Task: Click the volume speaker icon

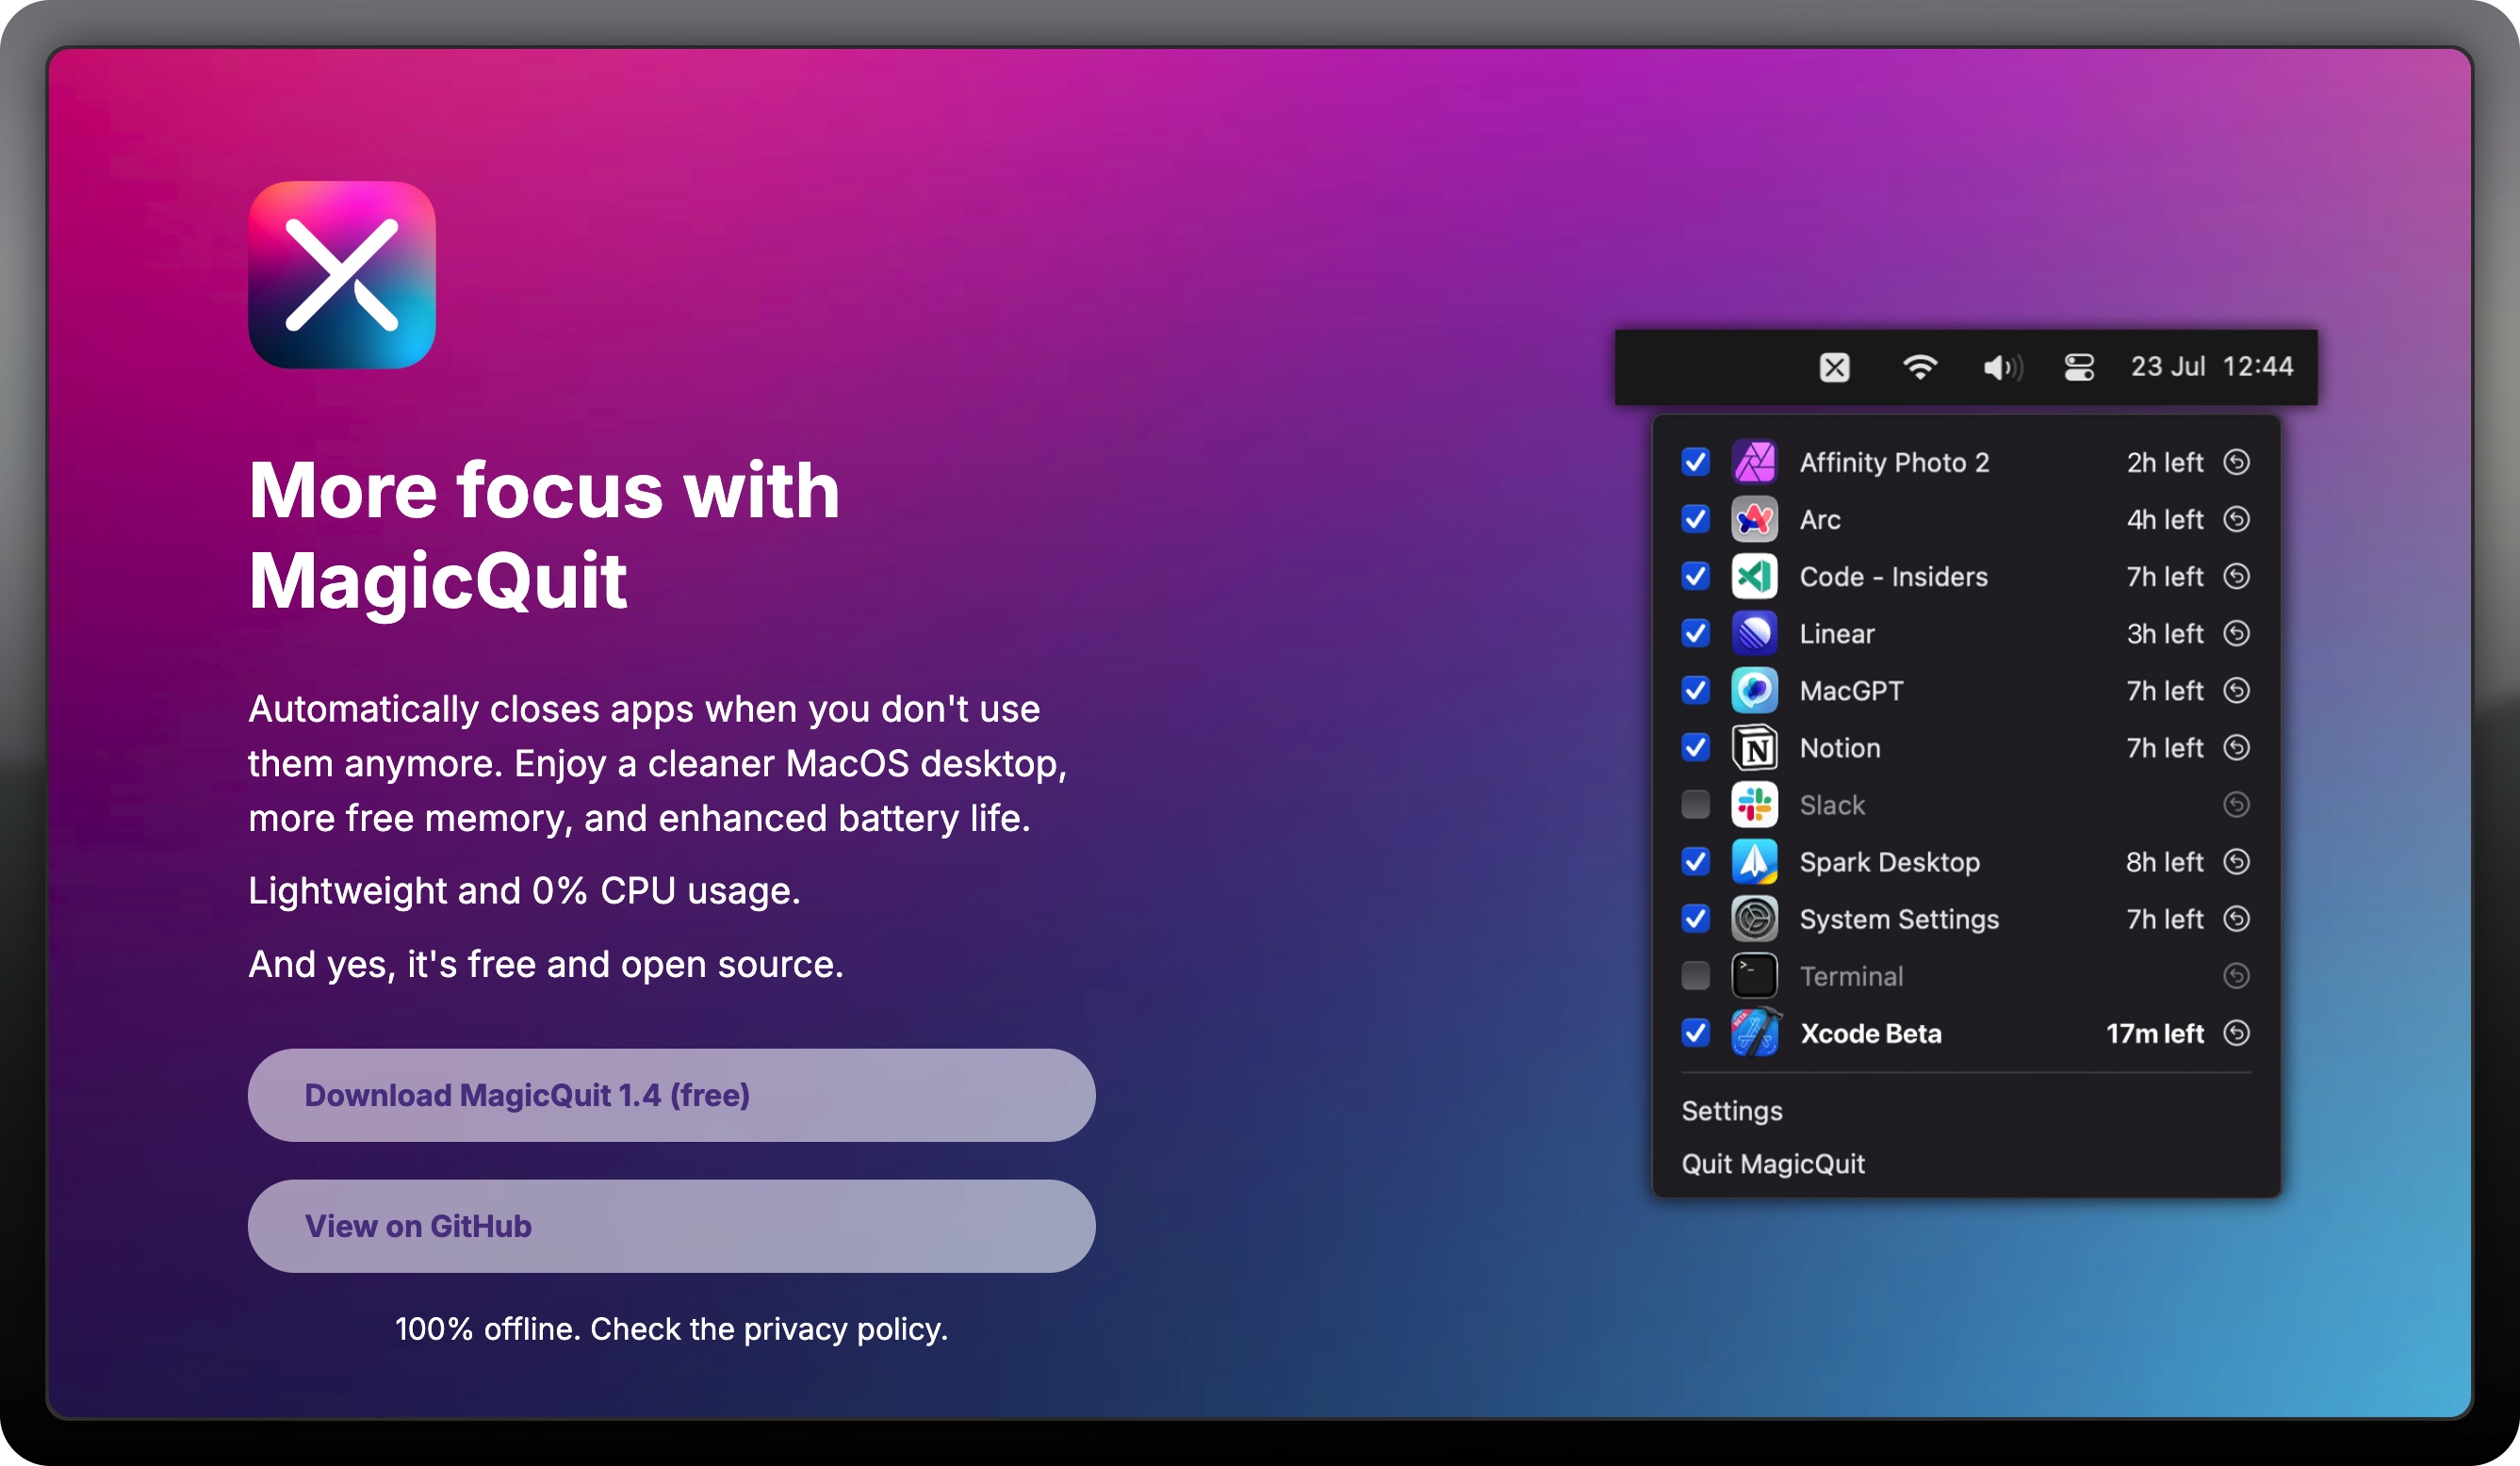Action: tap(2002, 367)
